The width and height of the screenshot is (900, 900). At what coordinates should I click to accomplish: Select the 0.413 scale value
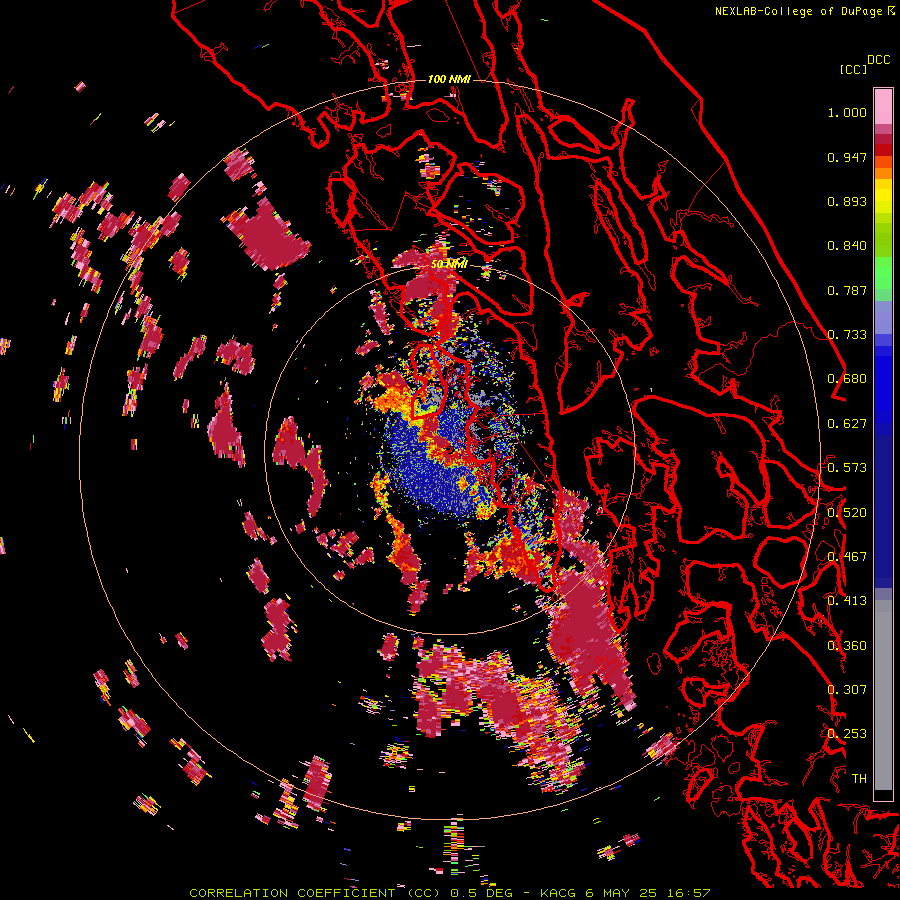coord(847,601)
